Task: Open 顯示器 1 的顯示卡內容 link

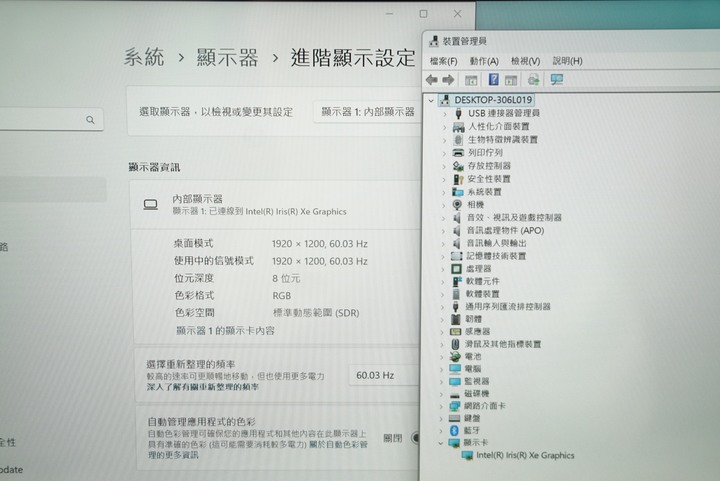Action: (225, 330)
